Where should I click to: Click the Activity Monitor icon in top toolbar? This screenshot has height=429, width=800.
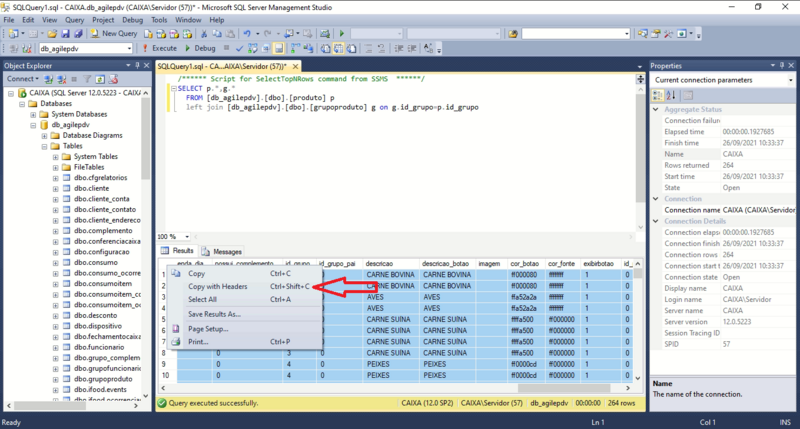pyautogui.click(x=325, y=34)
